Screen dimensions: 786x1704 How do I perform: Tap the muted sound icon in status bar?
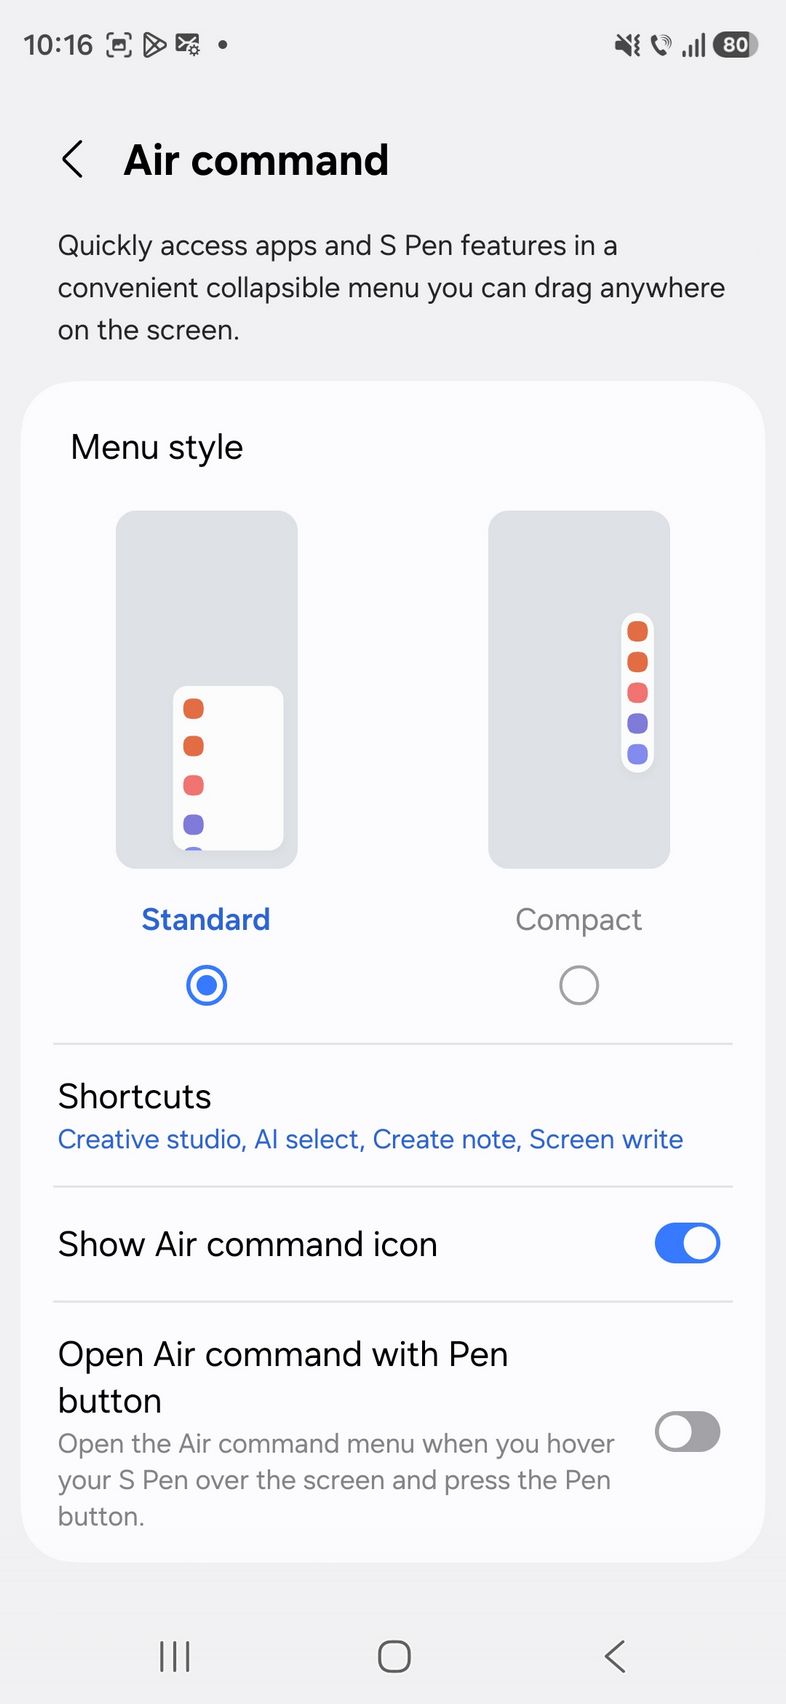[627, 45]
